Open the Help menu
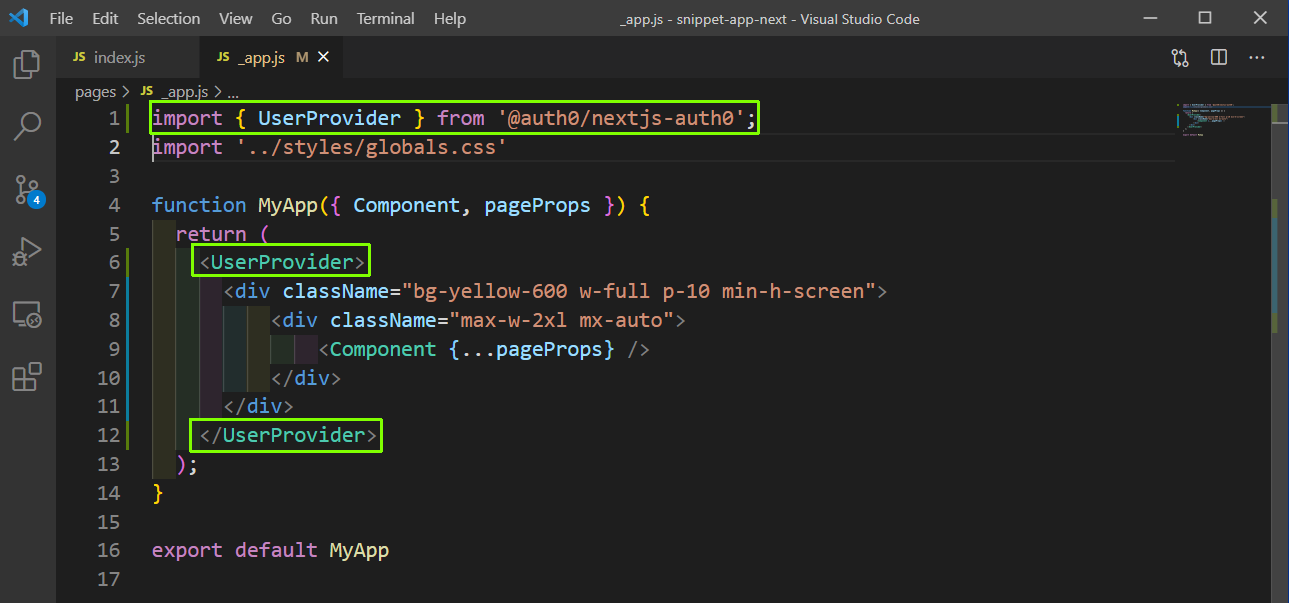 click(x=450, y=19)
